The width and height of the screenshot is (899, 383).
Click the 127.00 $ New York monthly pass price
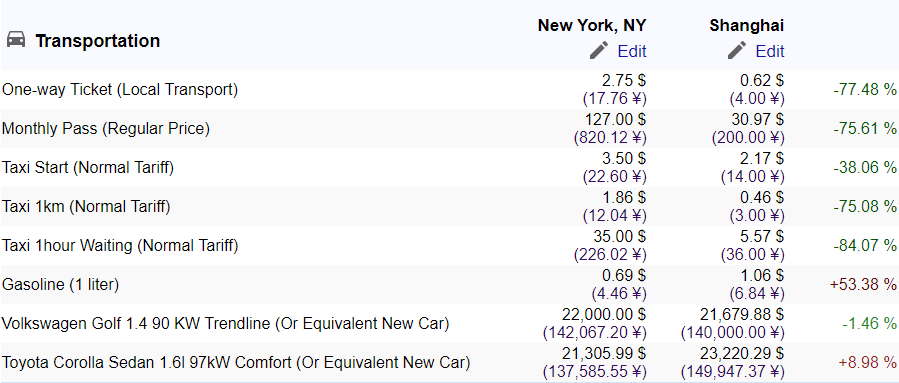[615, 119]
